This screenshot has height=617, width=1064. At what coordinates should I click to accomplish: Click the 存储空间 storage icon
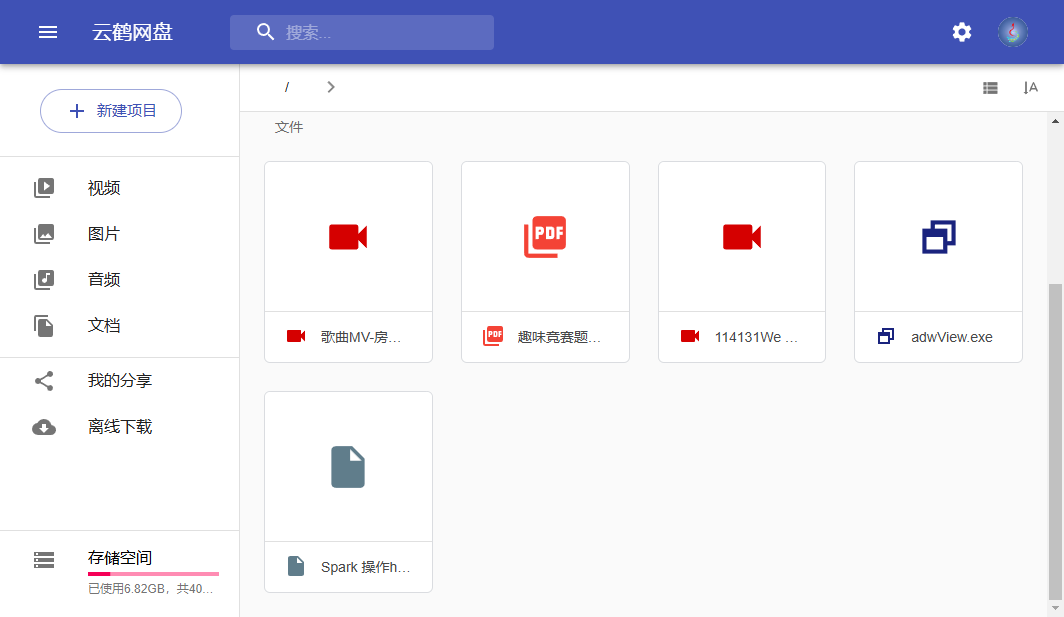[x=44, y=560]
